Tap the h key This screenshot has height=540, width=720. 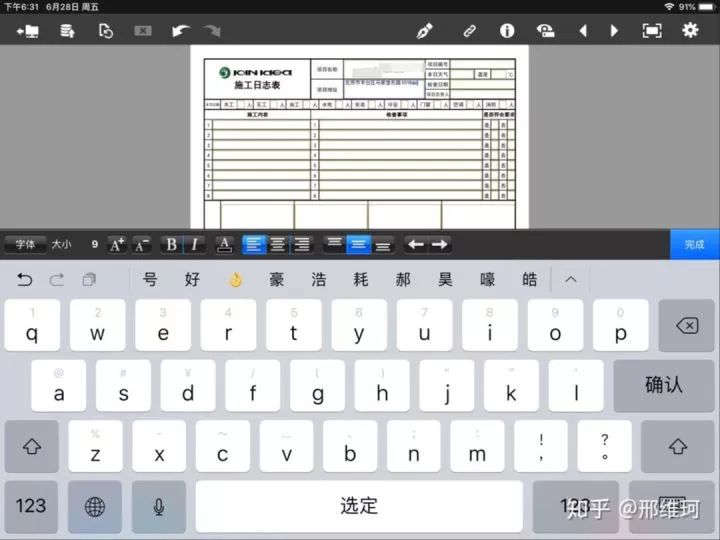tap(382, 385)
